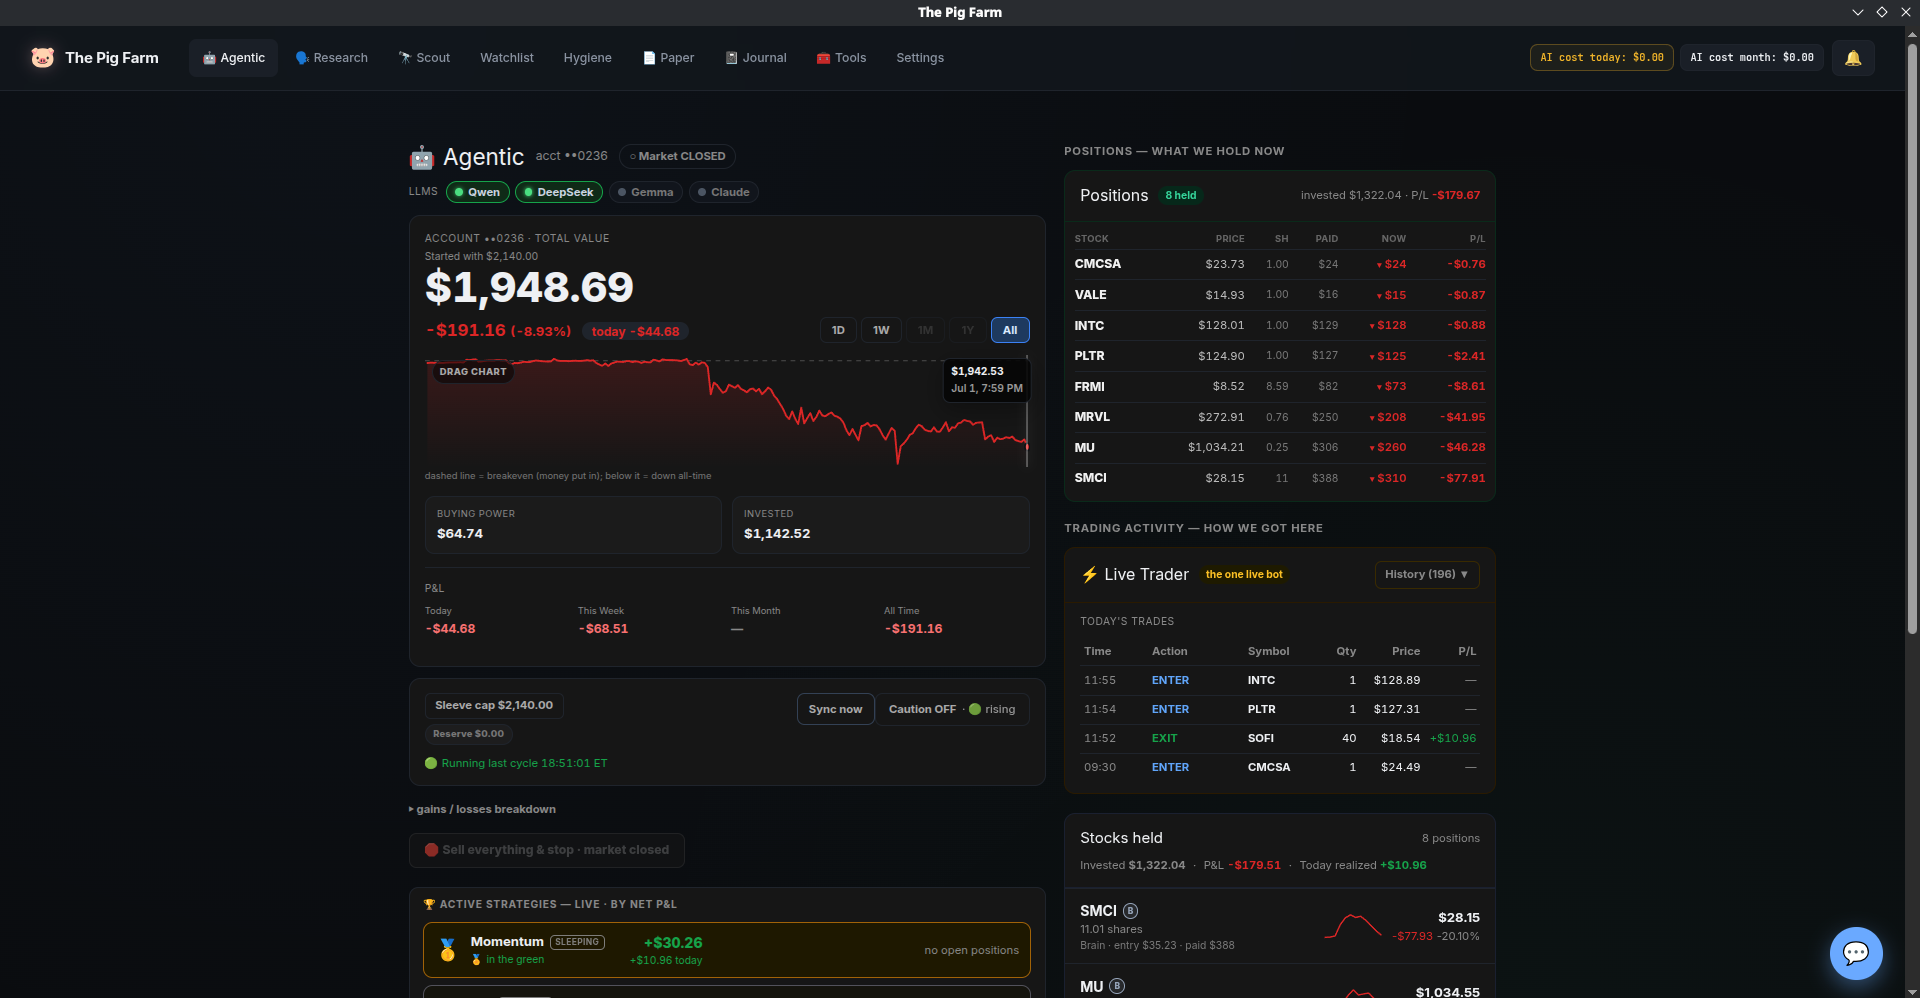Toggle the DeepSeek LLM chip
The width and height of the screenshot is (1920, 998).
pyautogui.click(x=559, y=192)
